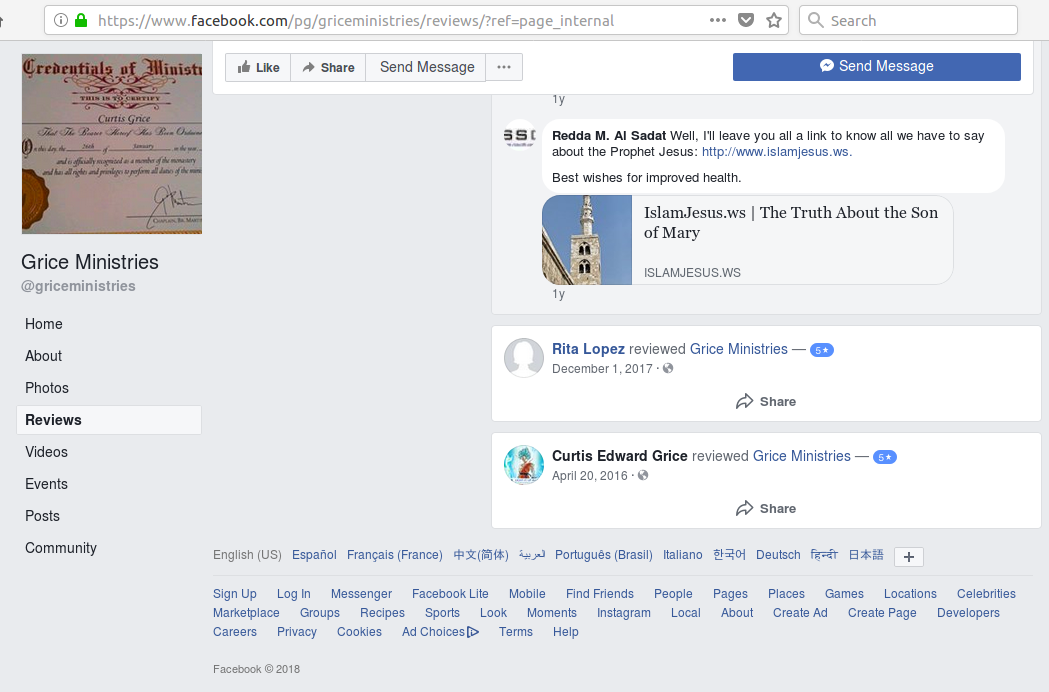
Task: Open Curtis Edward Grice's profile name link
Action: tap(619, 456)
